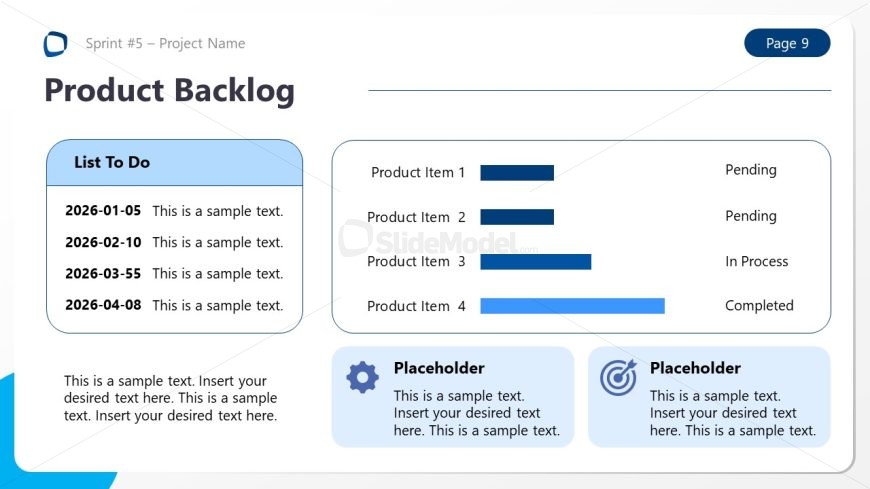870x489 pixels.
Task: Select the gear icon in first Placeholder card
Action: pos(362,377)
